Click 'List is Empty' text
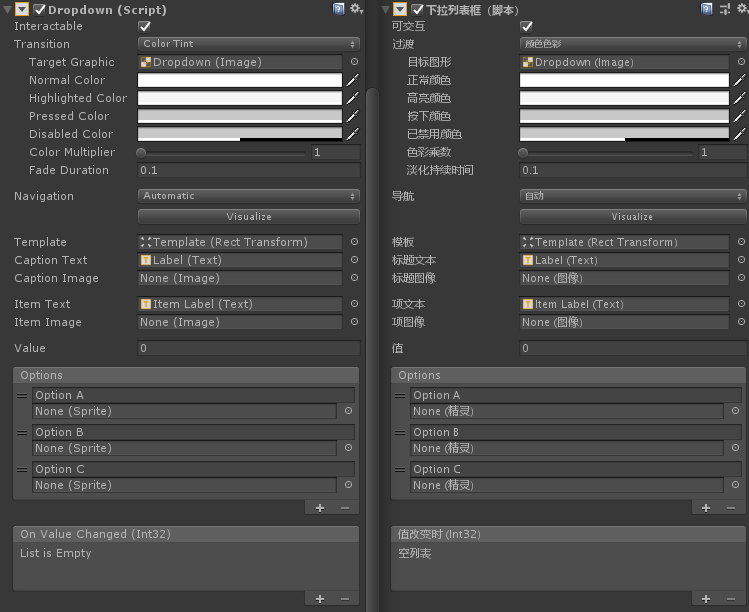 (55, 553)
